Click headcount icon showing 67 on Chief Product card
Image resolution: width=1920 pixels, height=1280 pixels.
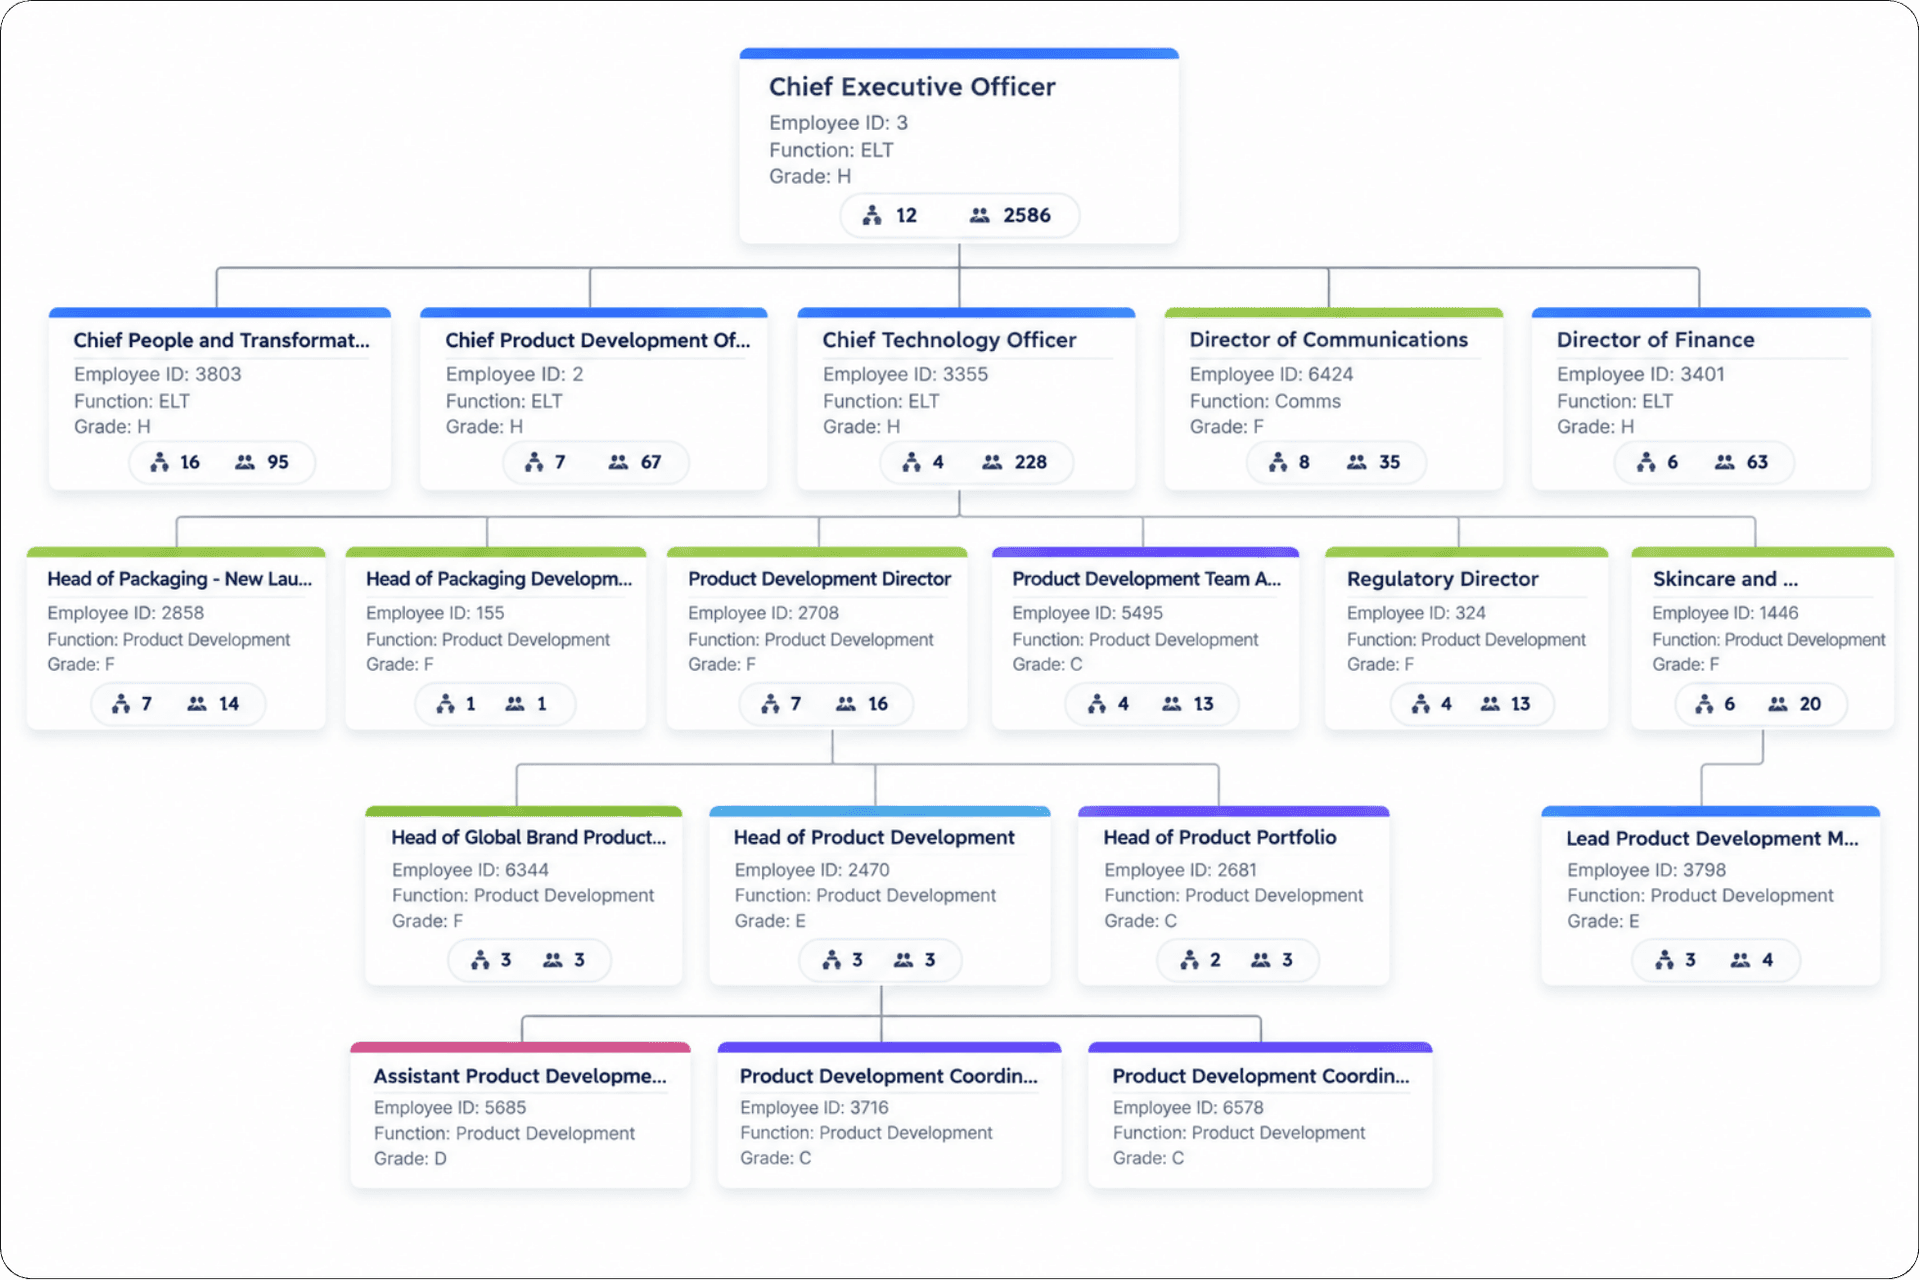point(619,462)
